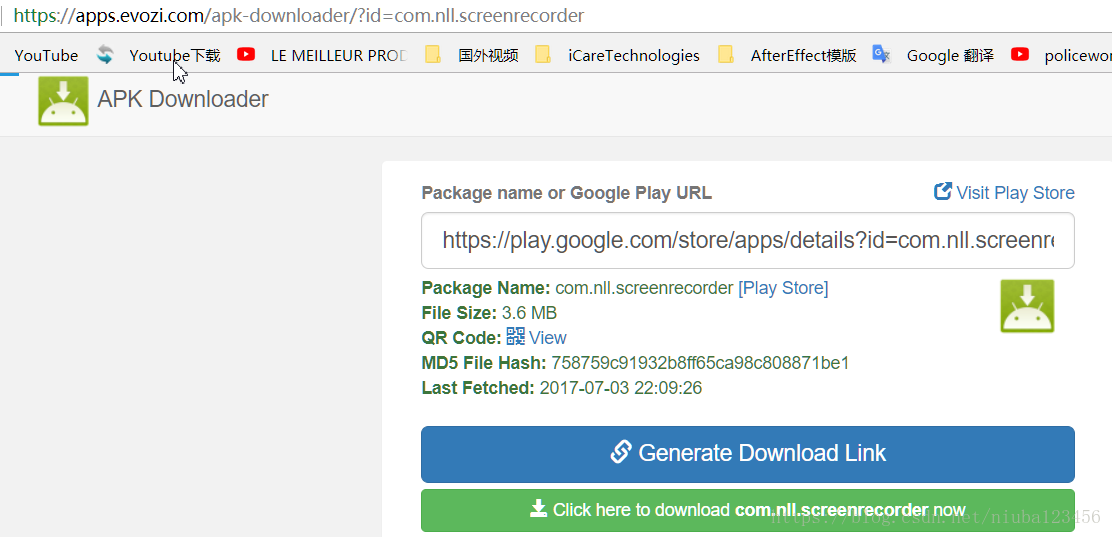Open the Youtube下载 bookmark sync icon
The image size is (1112, 537).
click(x=105, y=55)
